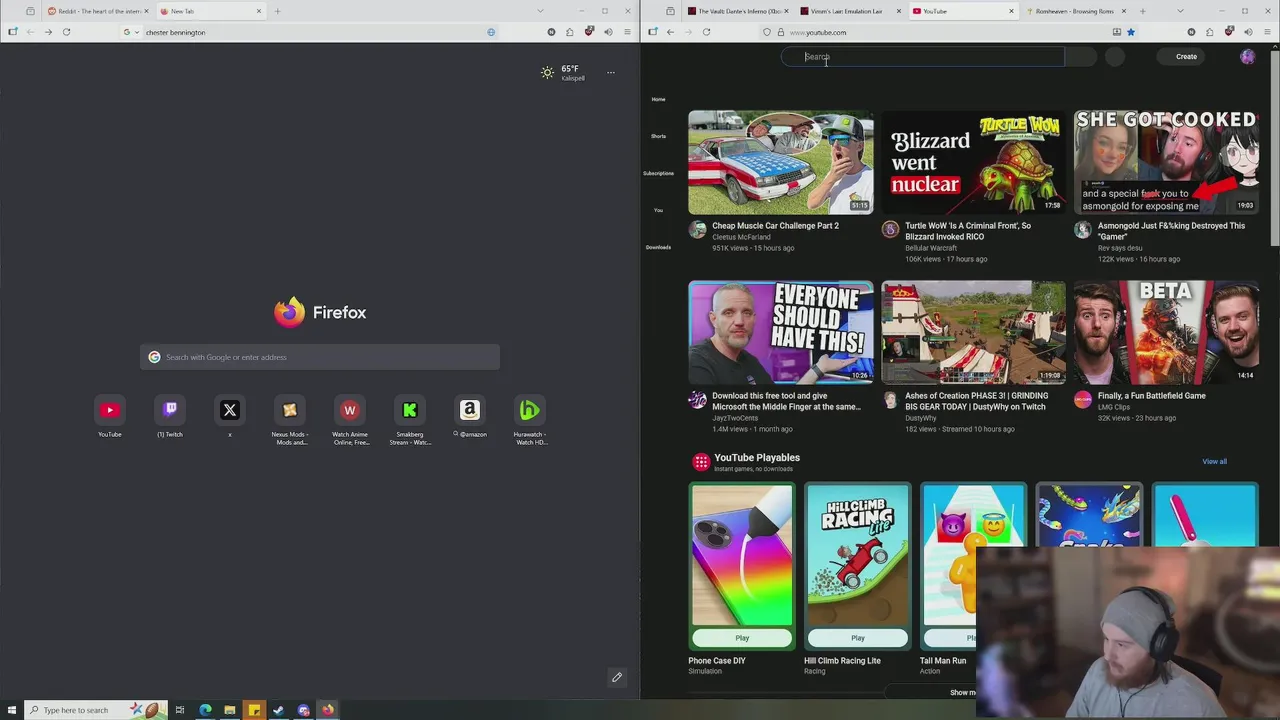
Task: Open new tab in left Firefox window
Action: click(x=277, y=11)
